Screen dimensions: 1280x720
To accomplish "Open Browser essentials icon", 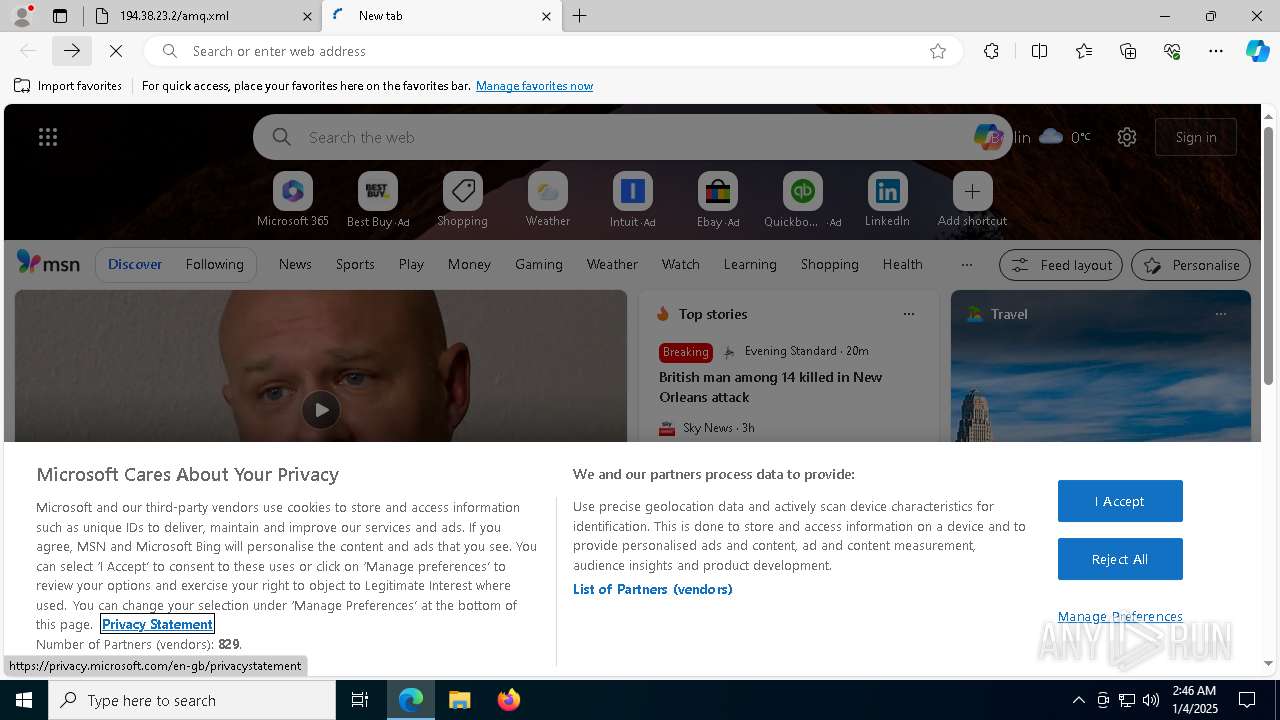I will [x=1172, y=51].
